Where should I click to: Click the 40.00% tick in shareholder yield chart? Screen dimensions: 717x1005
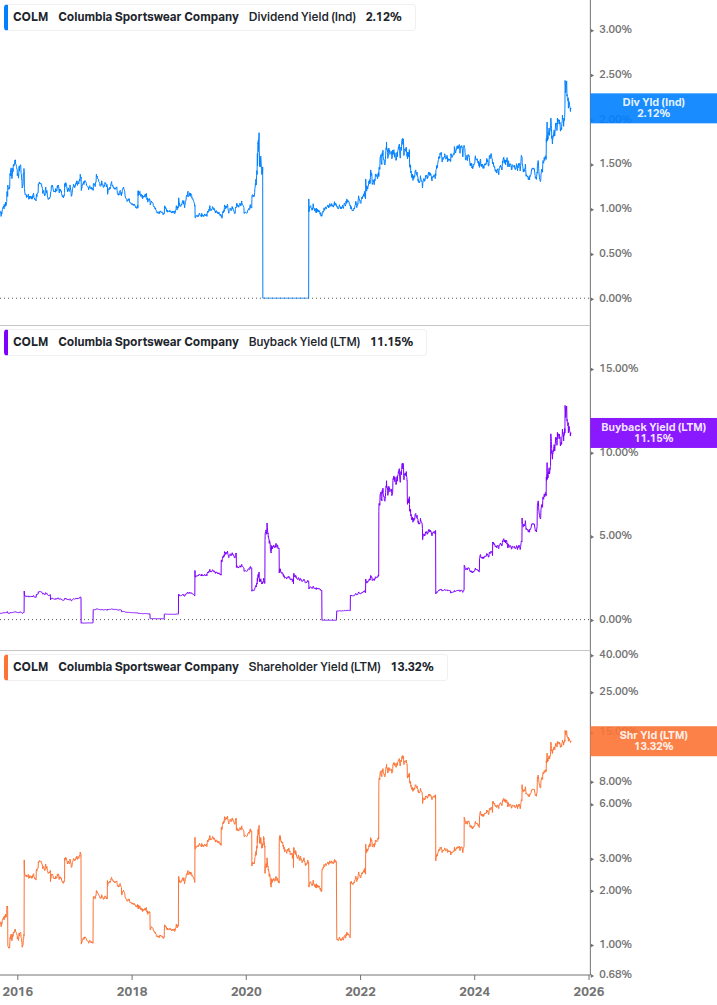click(618, 654)
